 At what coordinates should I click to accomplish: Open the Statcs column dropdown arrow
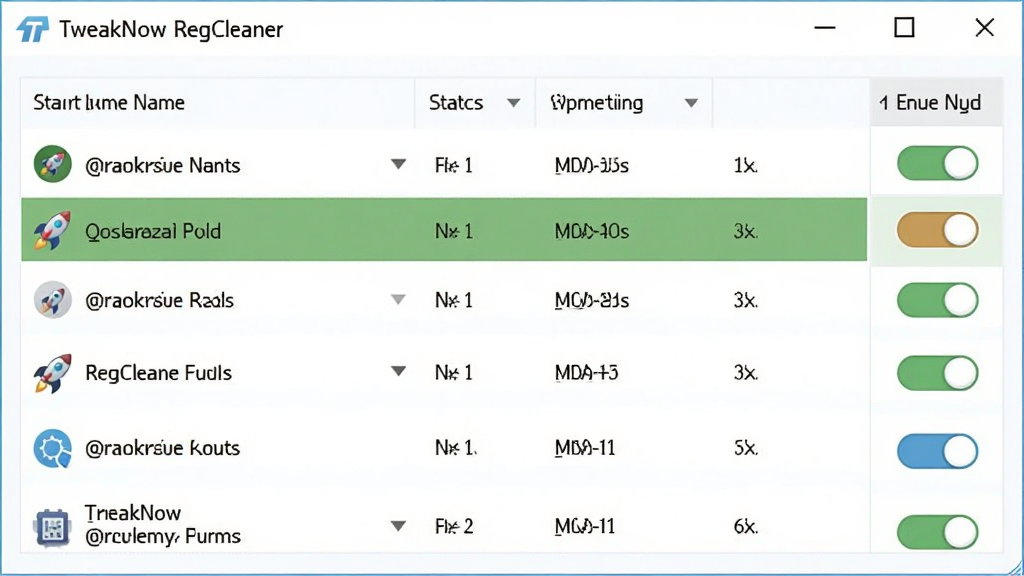point(514,103)
